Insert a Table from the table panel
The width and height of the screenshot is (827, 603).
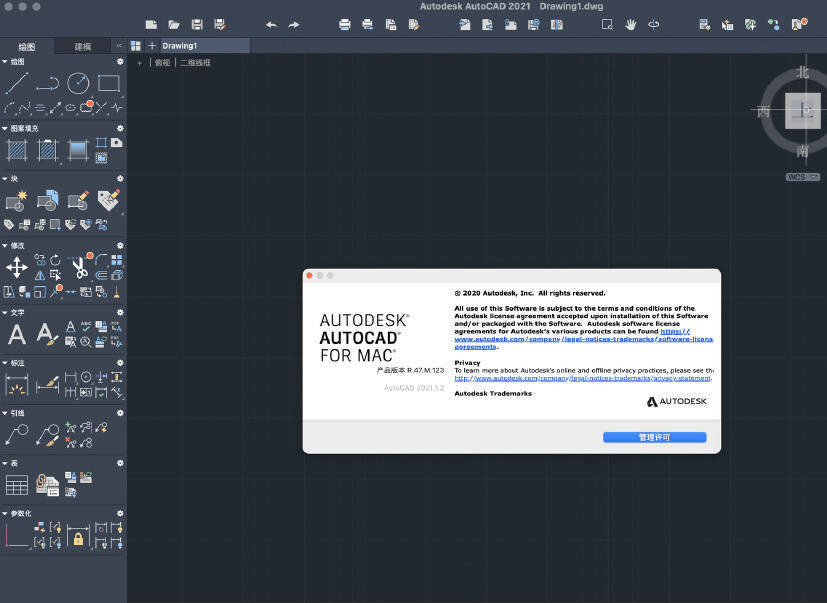(17, 485)
